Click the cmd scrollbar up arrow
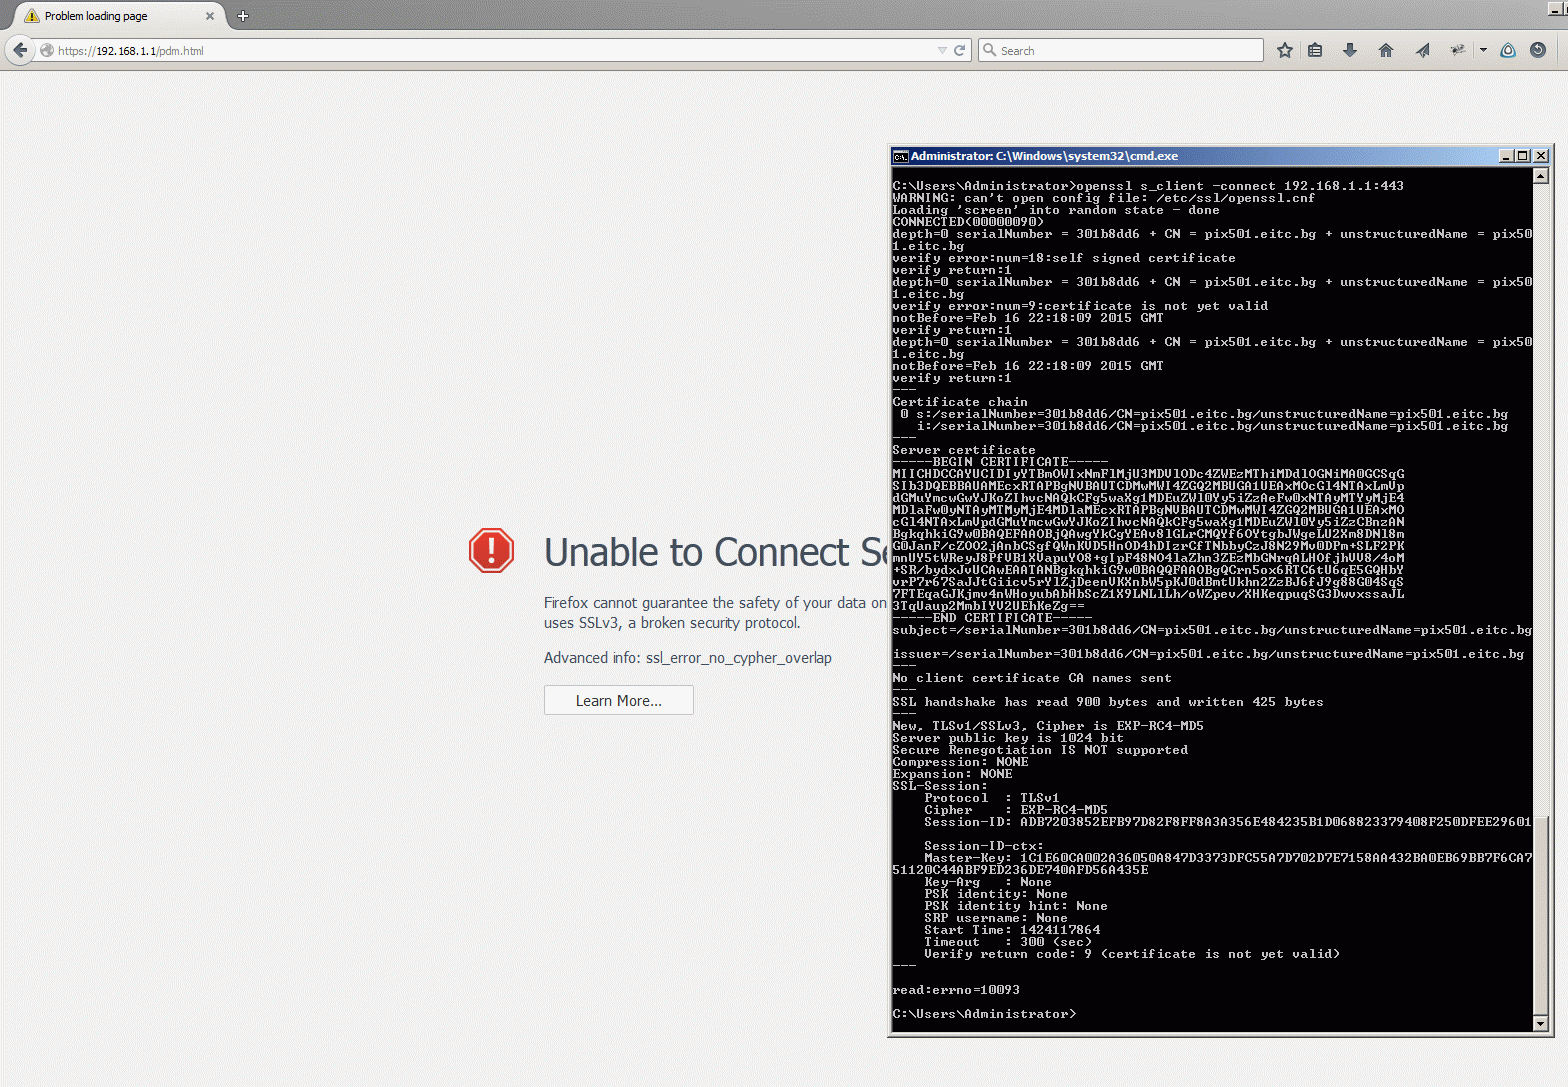 (1541, 176)
